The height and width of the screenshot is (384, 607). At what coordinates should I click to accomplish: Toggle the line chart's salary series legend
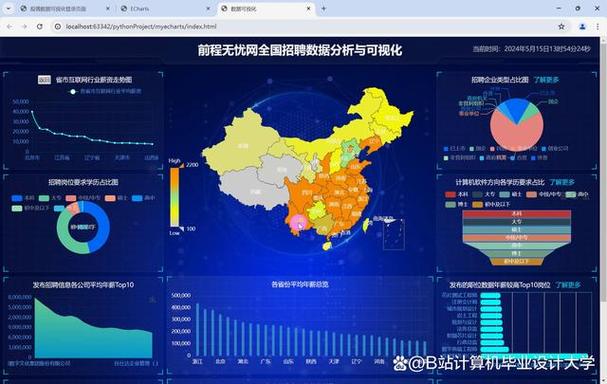(105, 92)
